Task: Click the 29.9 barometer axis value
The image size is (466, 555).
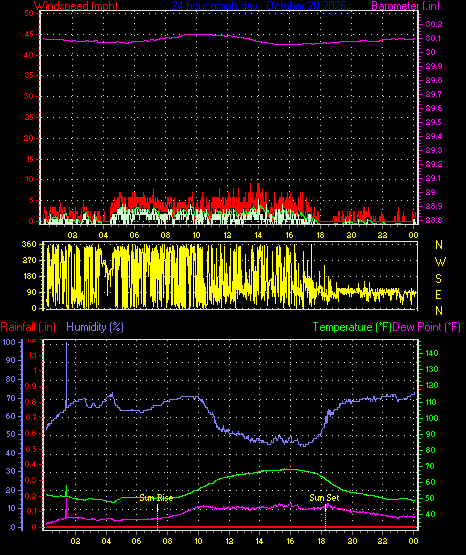Action: tap(434, 66)
